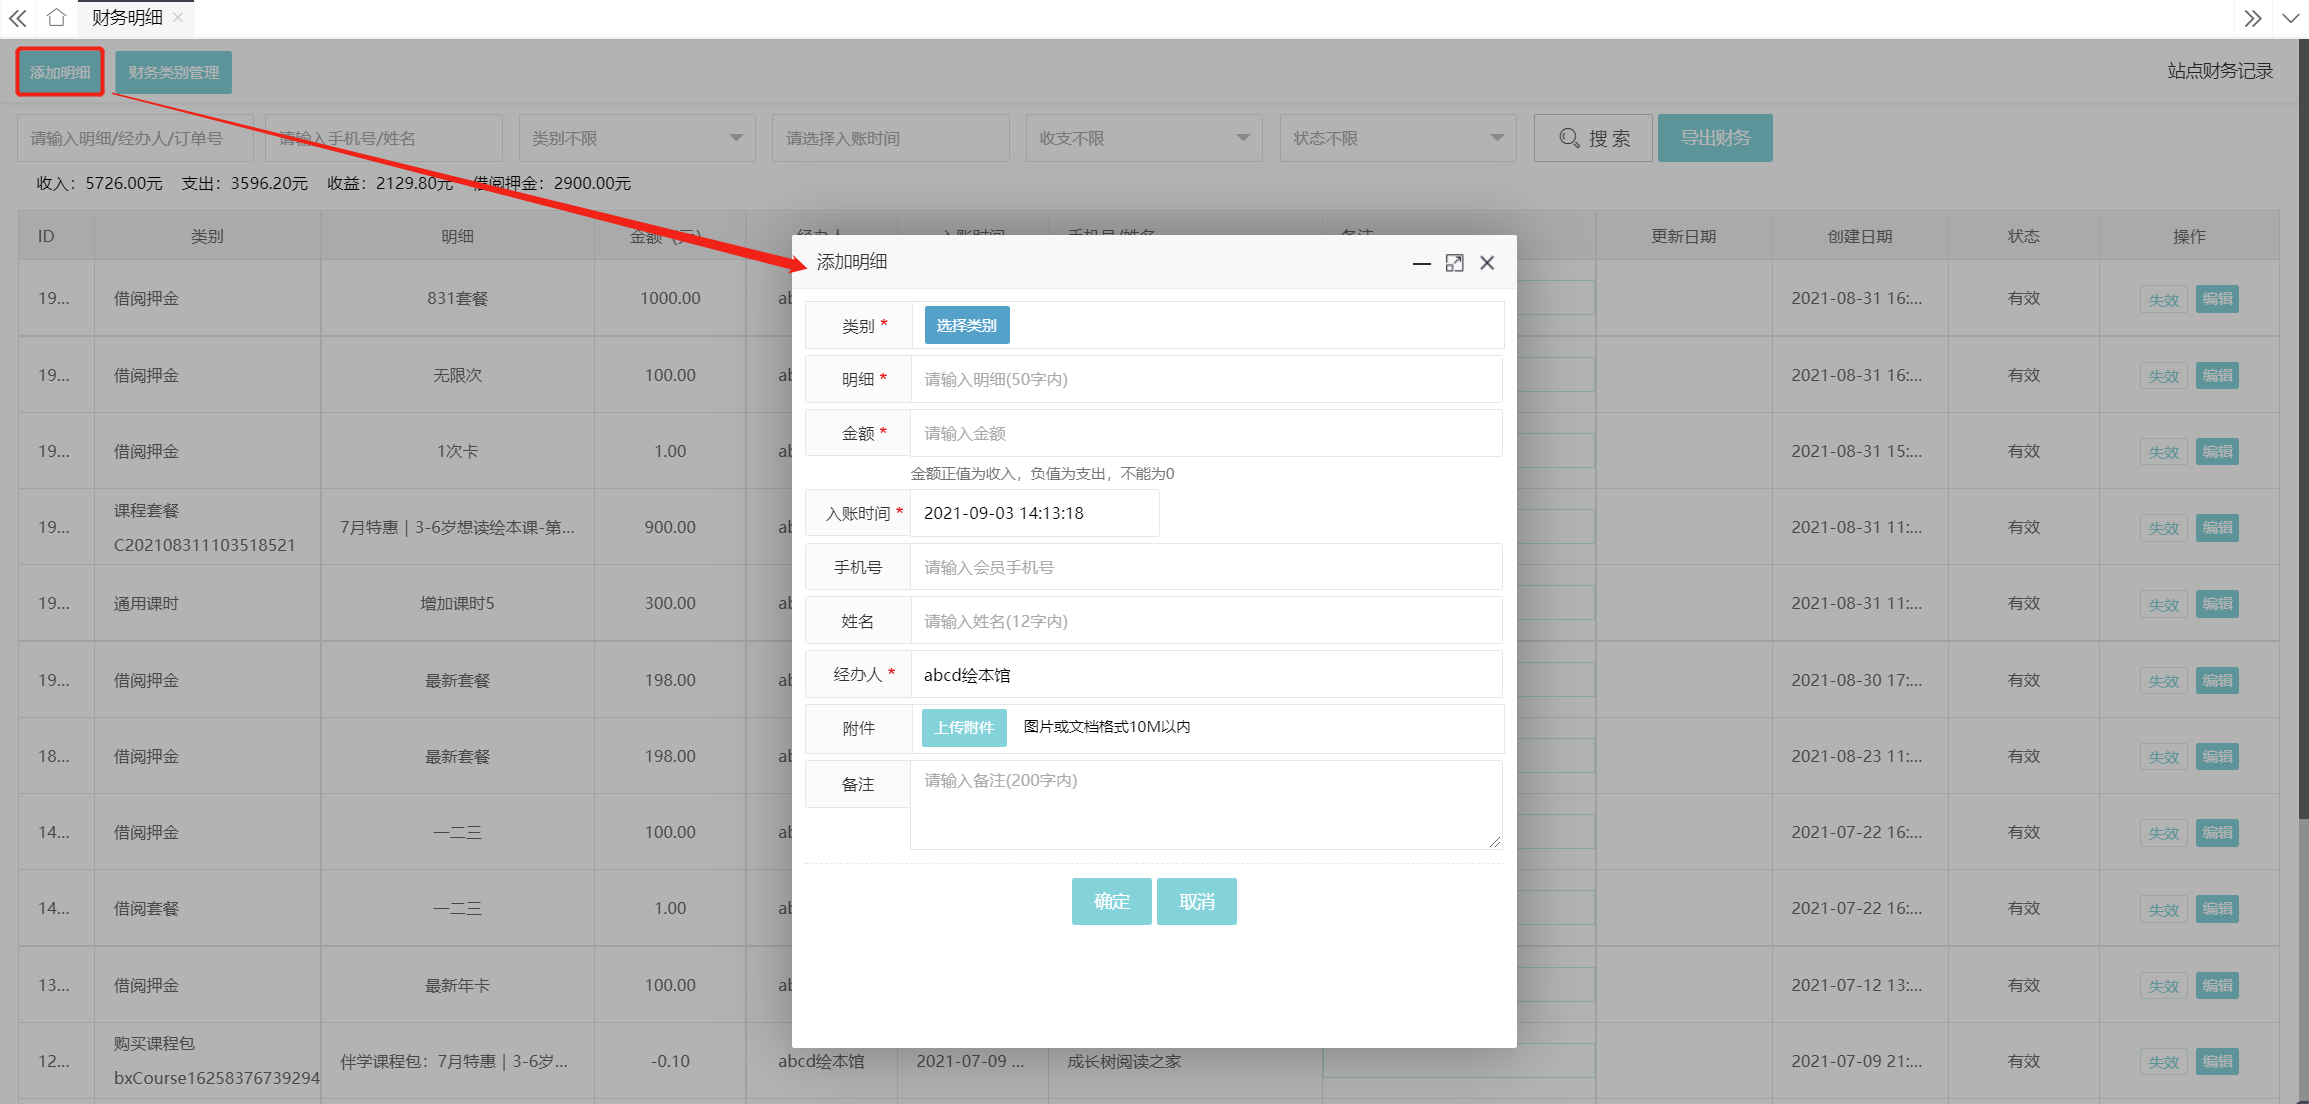The height and width of the screenshot is (1104, 2309).
Task: Click 编辑 for the 最新年卡 row
Action: (x=2217, y=986)
